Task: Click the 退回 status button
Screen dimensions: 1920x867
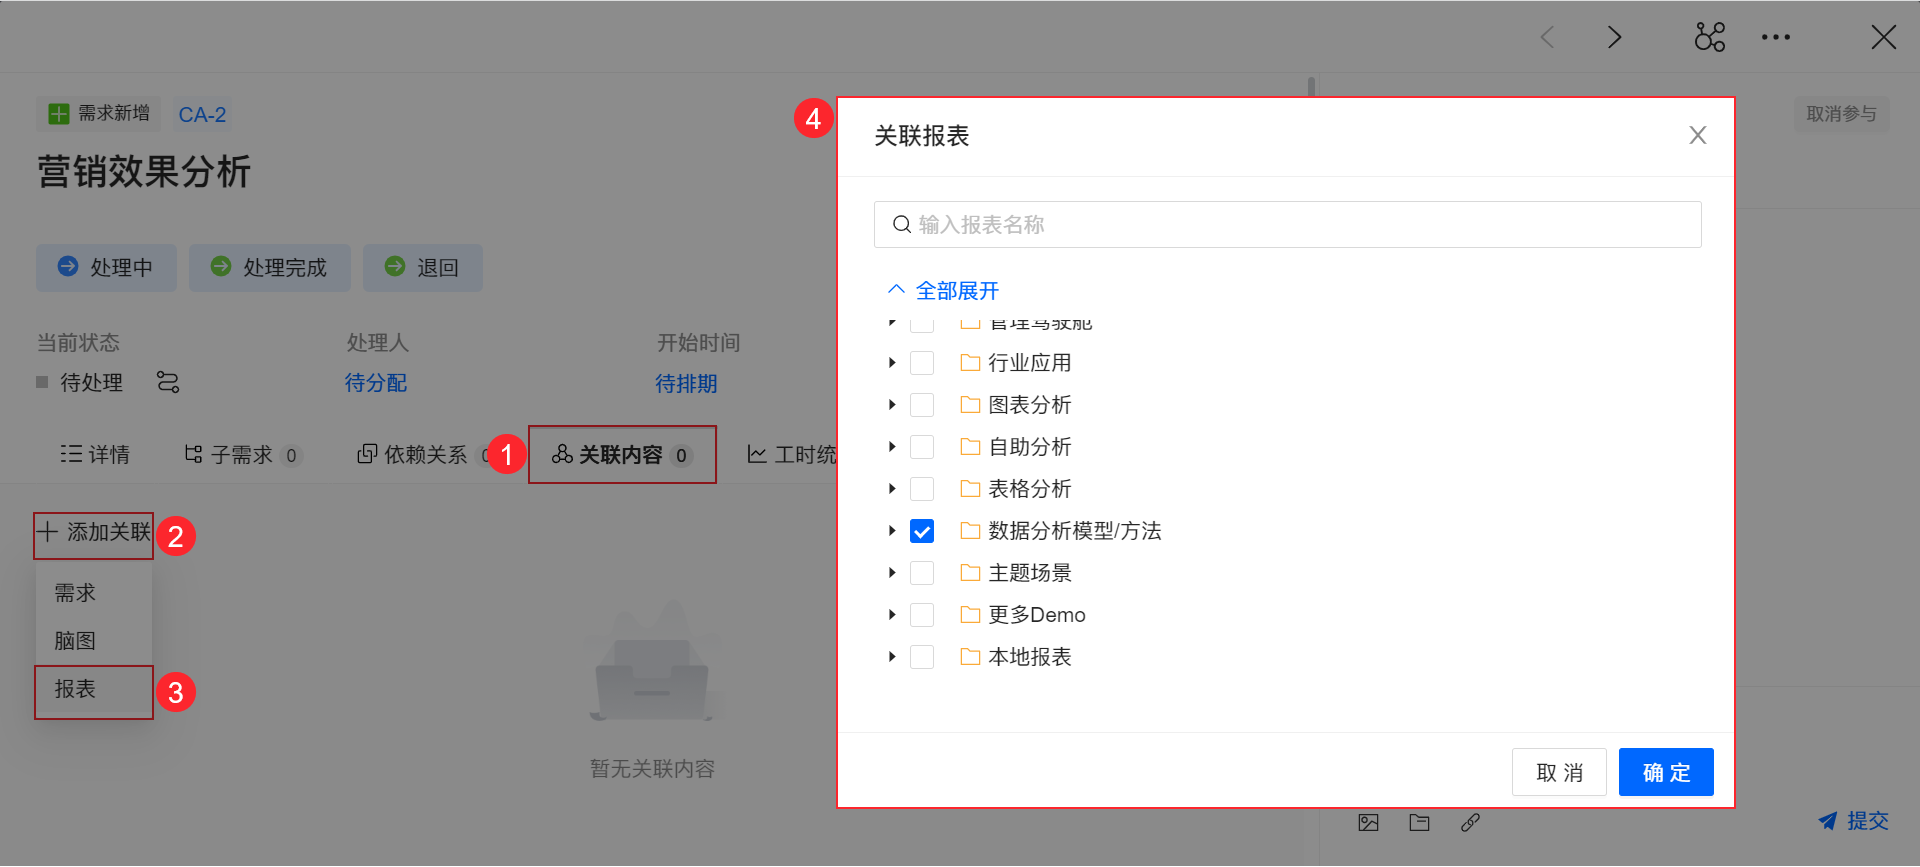Action: tap(423, 268)
